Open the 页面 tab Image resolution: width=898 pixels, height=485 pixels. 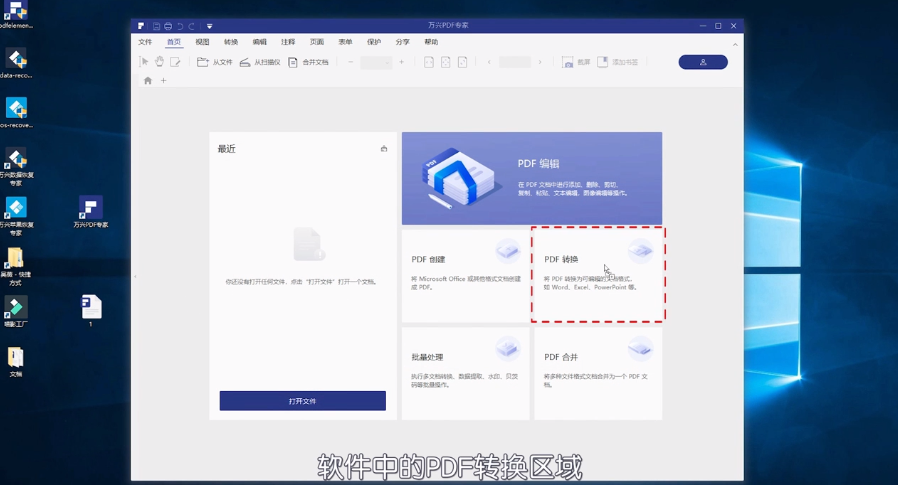pyautogui.click(x=317, y=42)
